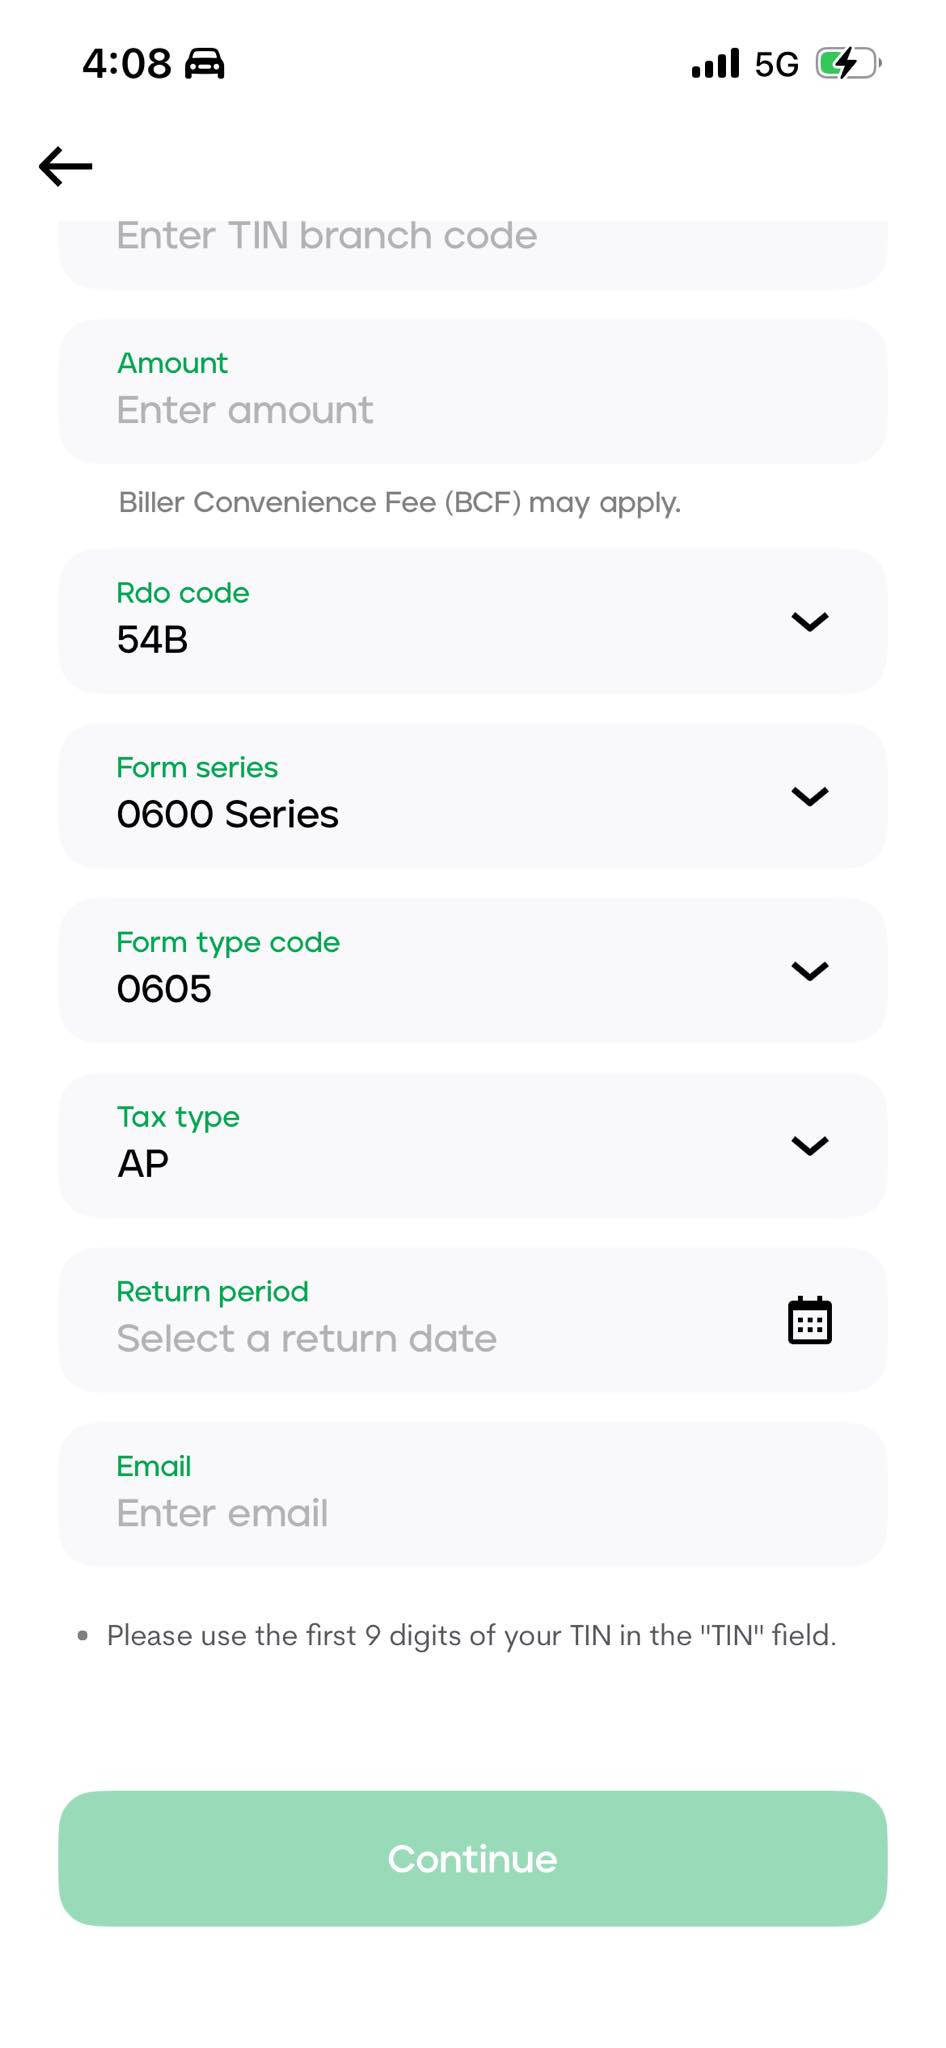The width and height of the screenshot is (946, 2048).
Task: Expand the Rdo code 54B dropdown
Action: point(473,621)
